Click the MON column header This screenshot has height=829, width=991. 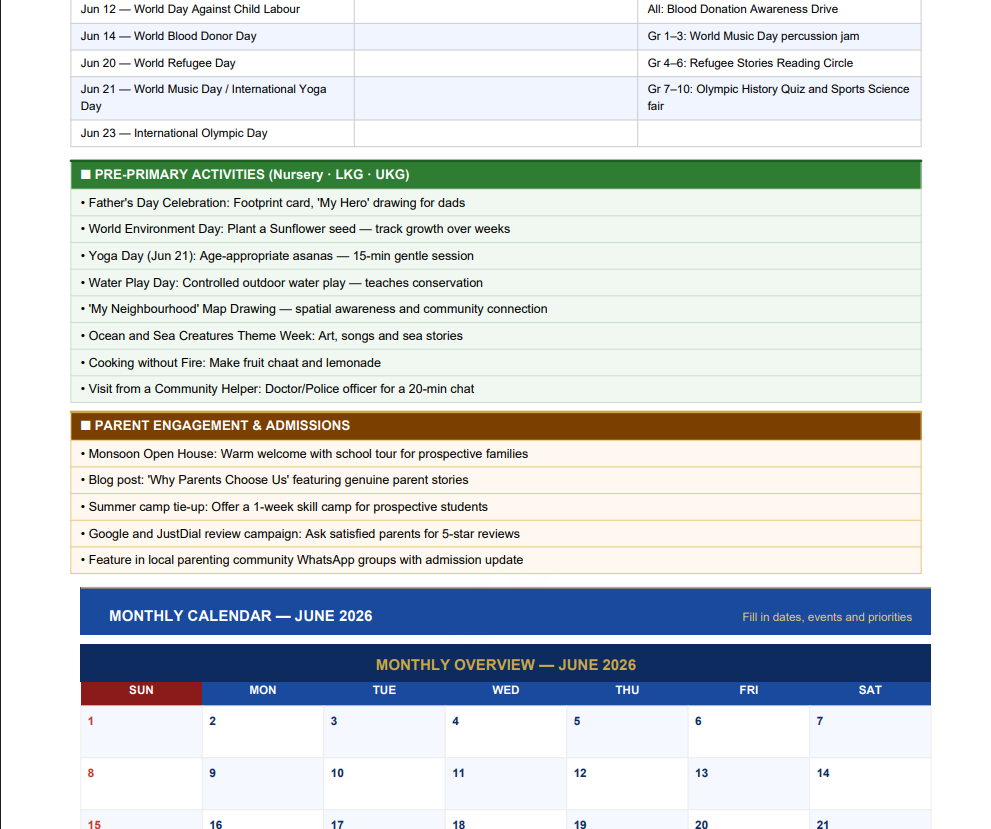click(x=263, y=691)
